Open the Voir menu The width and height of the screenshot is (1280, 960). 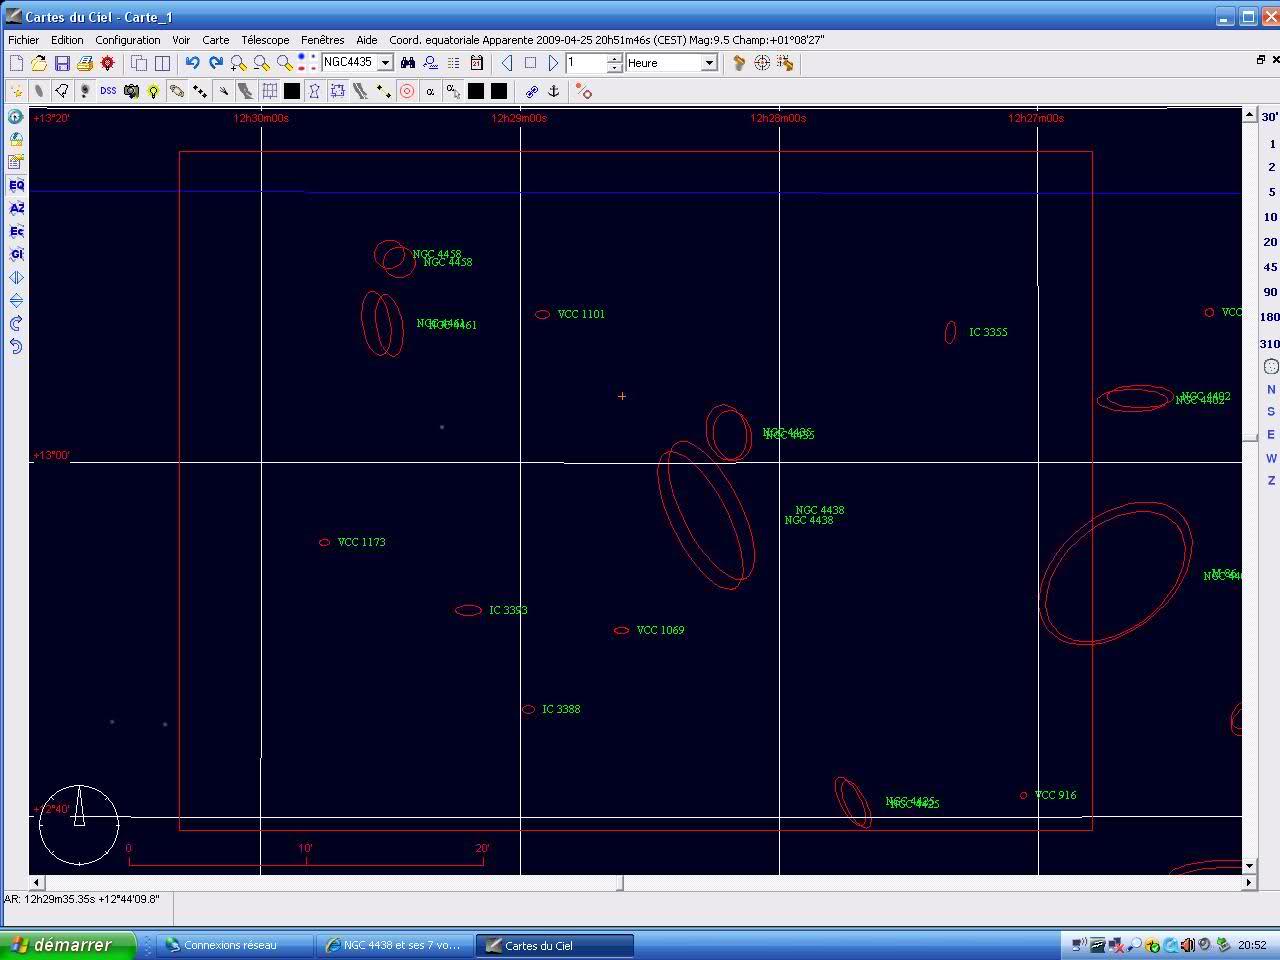click(181, 40)
